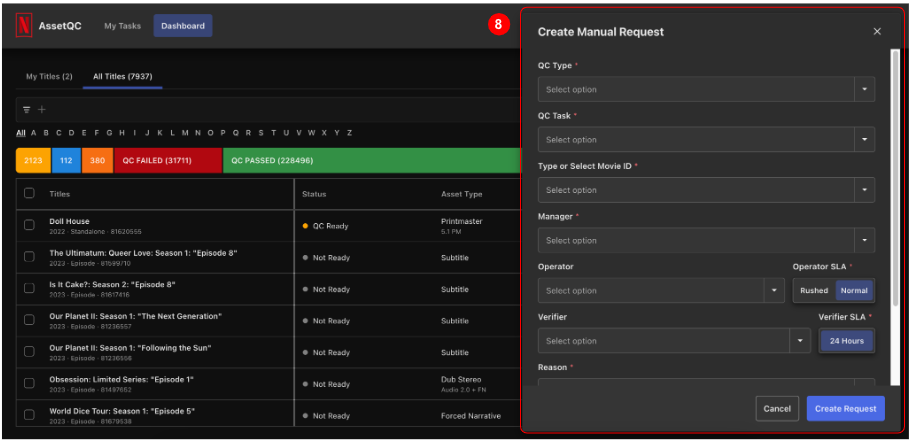The image size is (914, 443).
Task: Set Operator SLA to Normal
Action: (854, 290)
